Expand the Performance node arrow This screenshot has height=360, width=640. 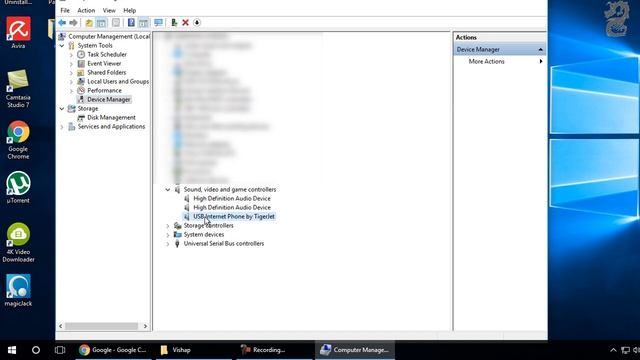(x=71, y=91)
